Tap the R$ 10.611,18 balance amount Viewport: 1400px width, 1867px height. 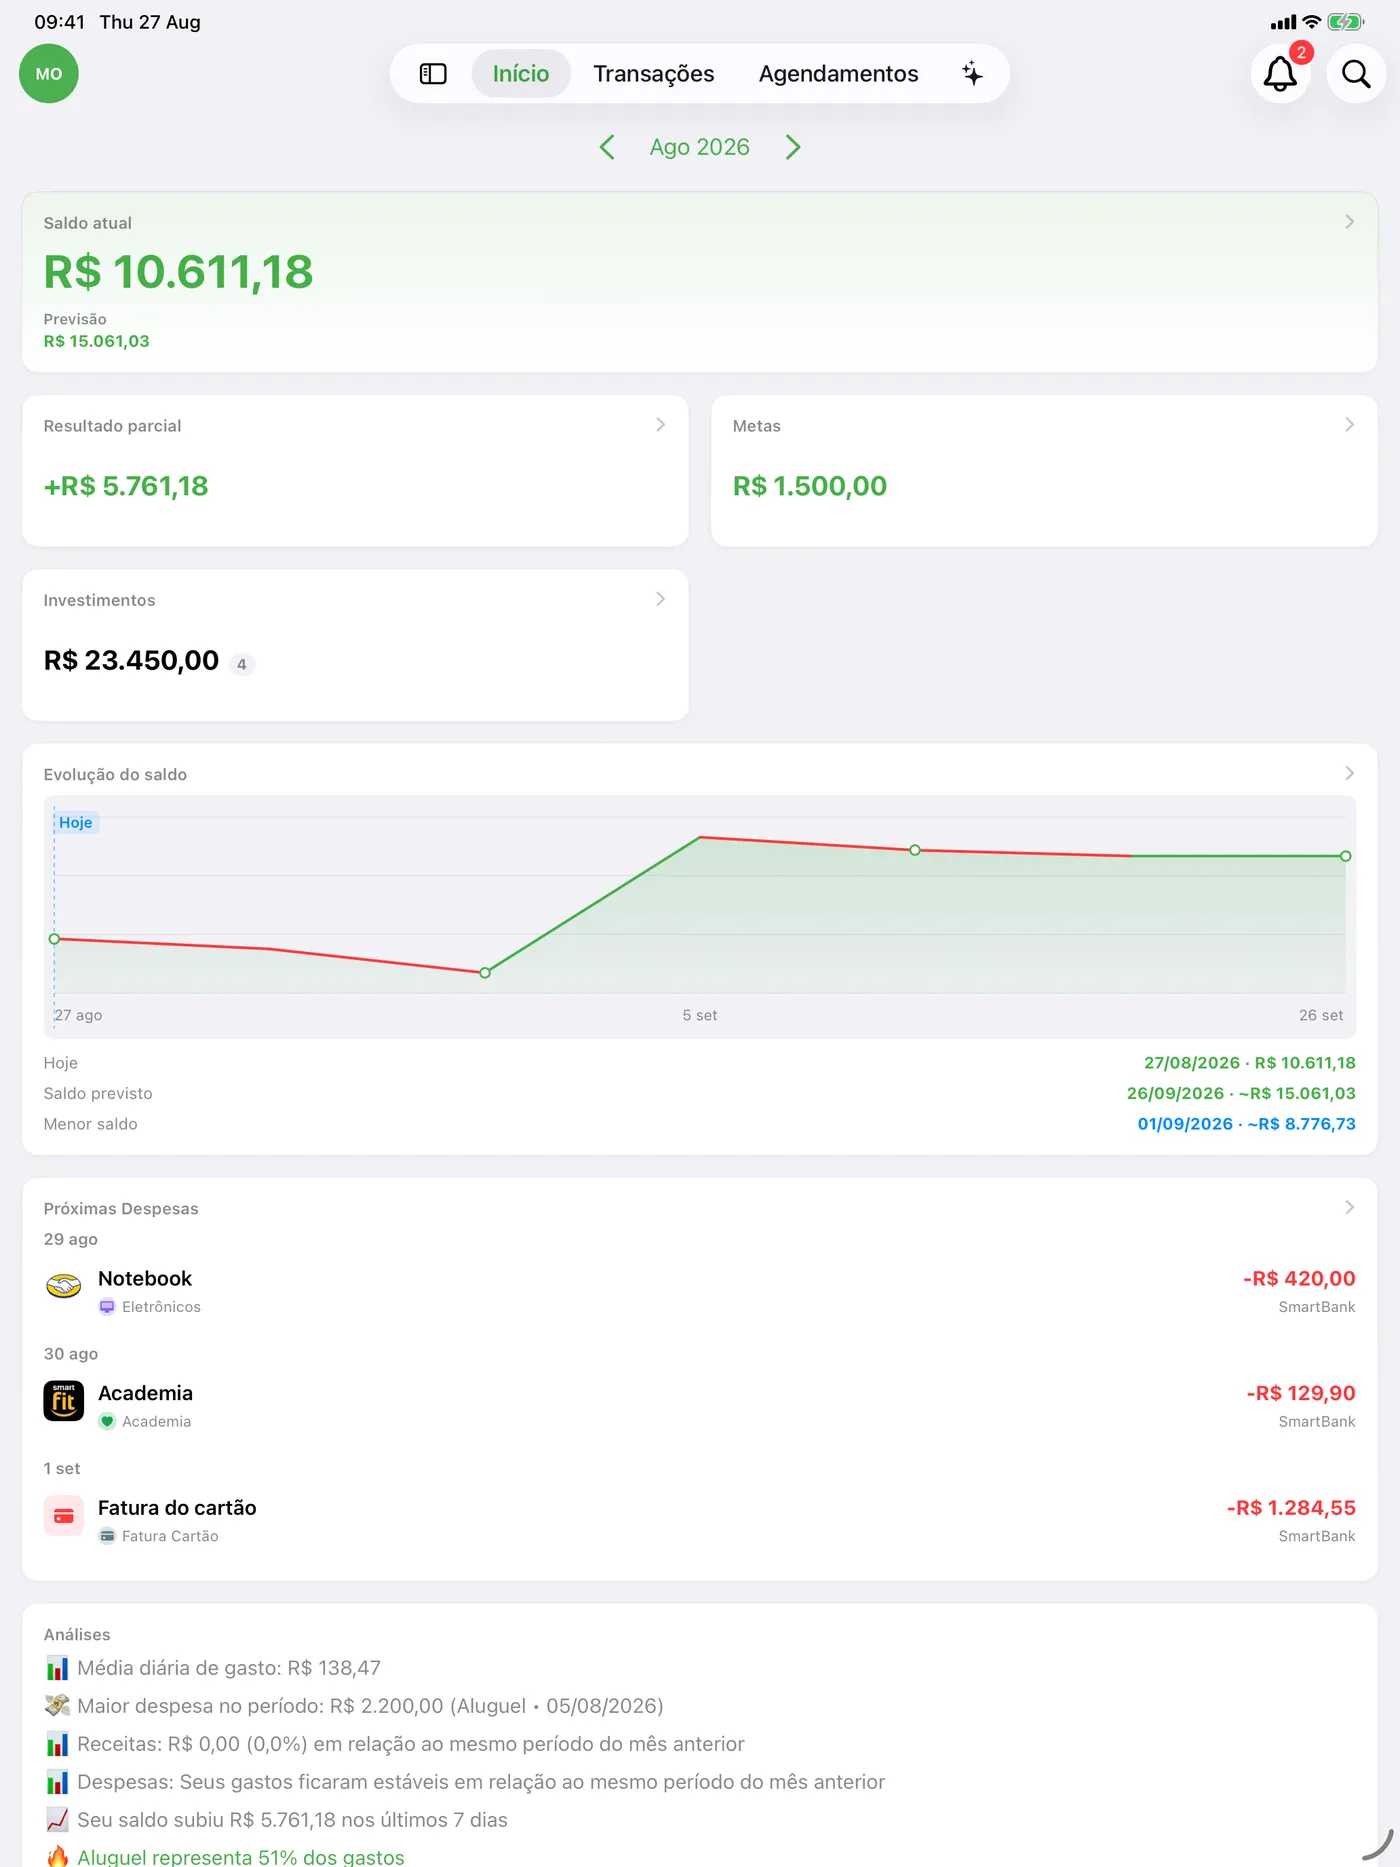pyautogui.click(x=178, y=272)
